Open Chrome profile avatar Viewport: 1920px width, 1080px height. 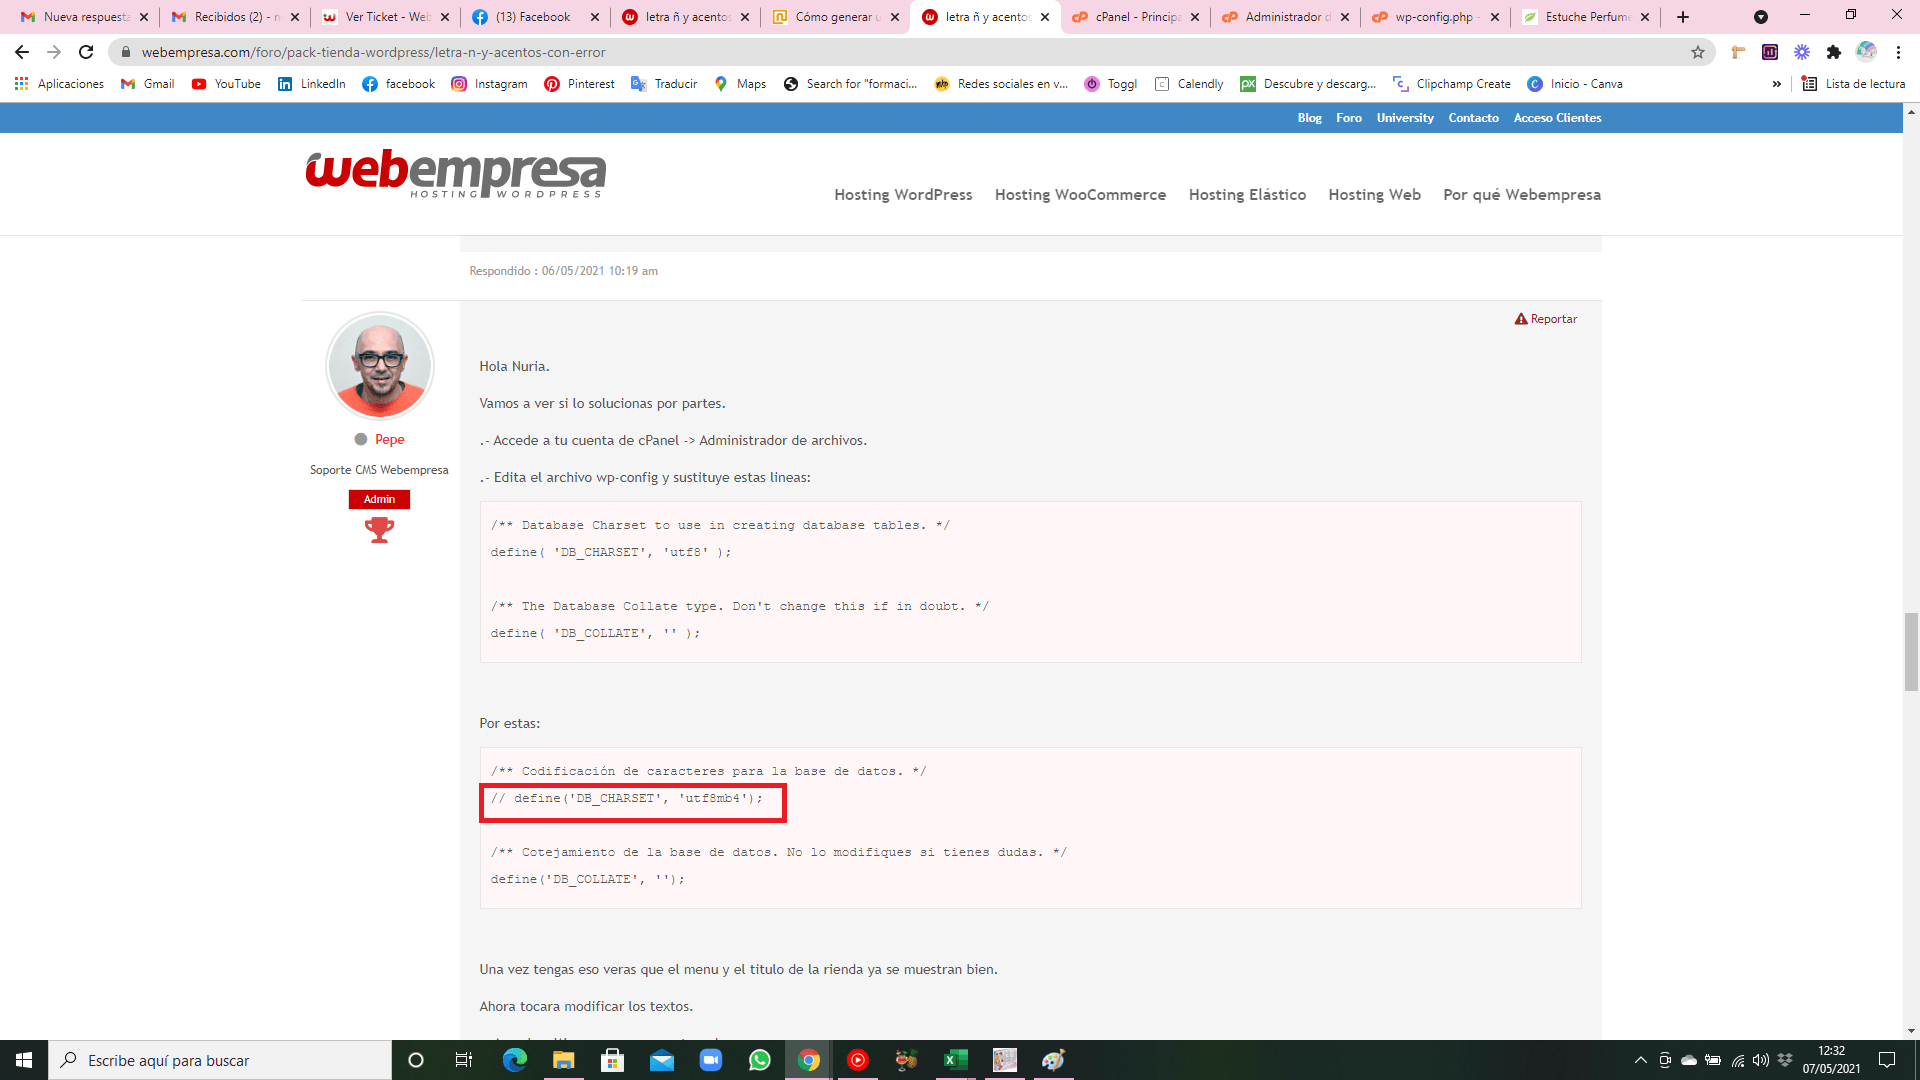pos(1866,52)
